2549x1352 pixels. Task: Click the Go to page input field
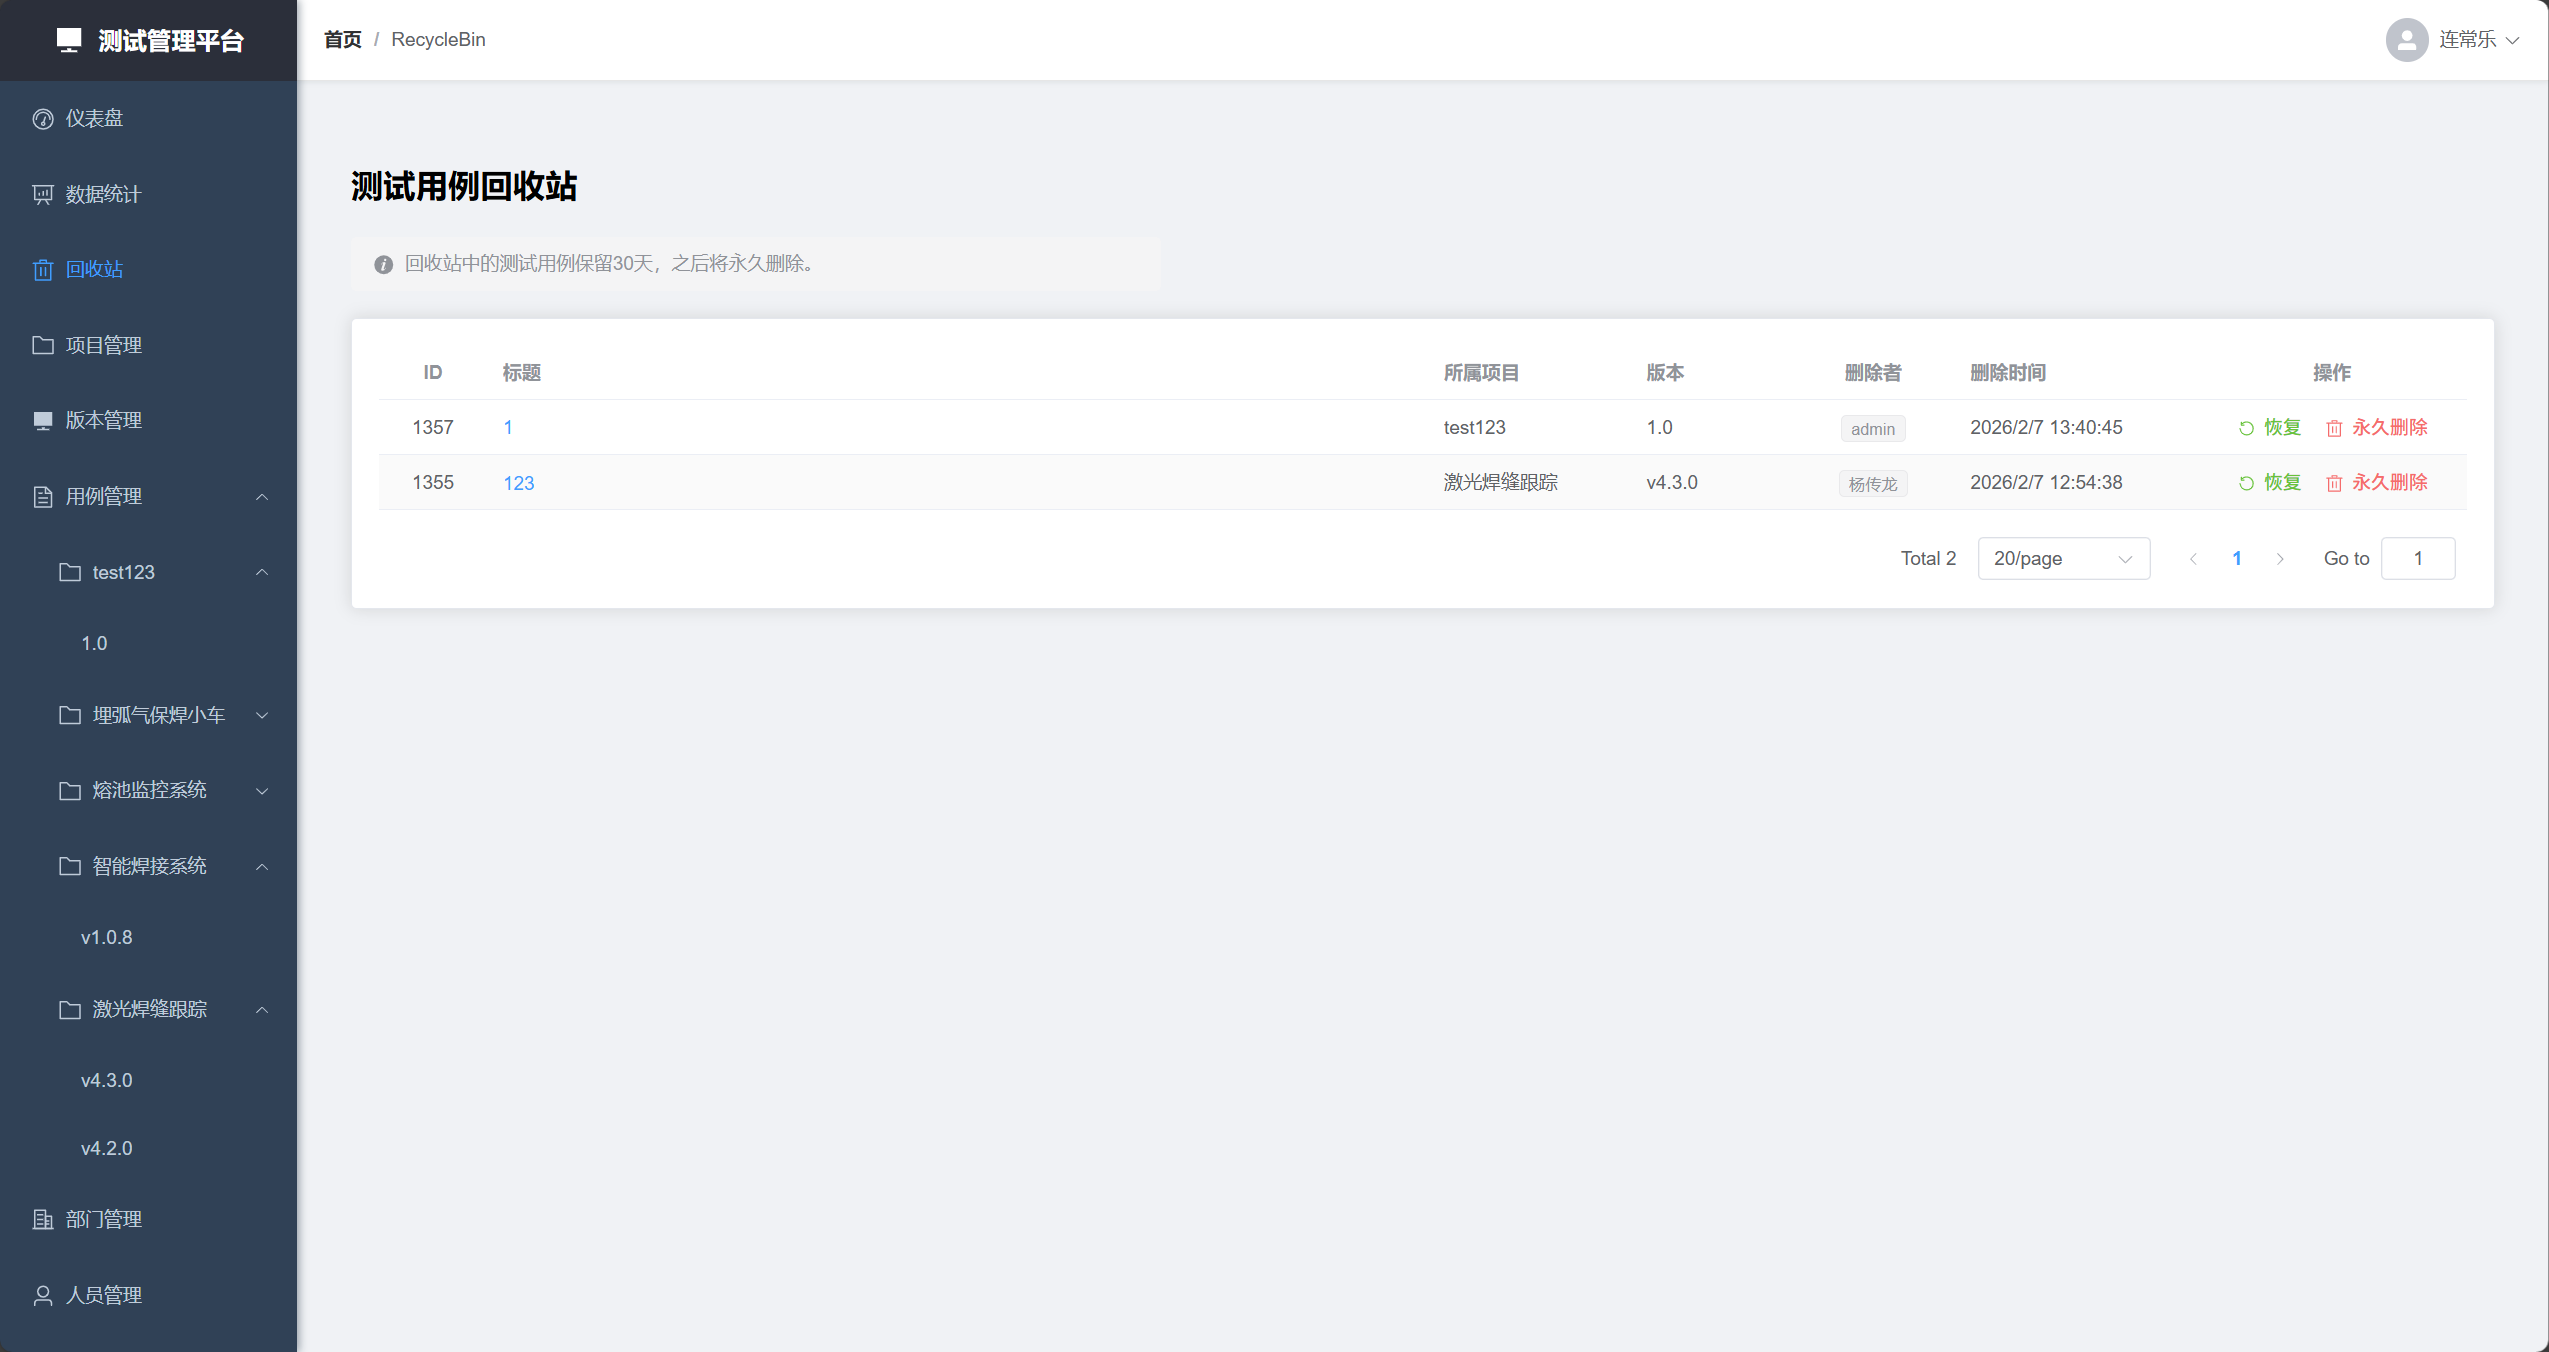coord(2417,559)
